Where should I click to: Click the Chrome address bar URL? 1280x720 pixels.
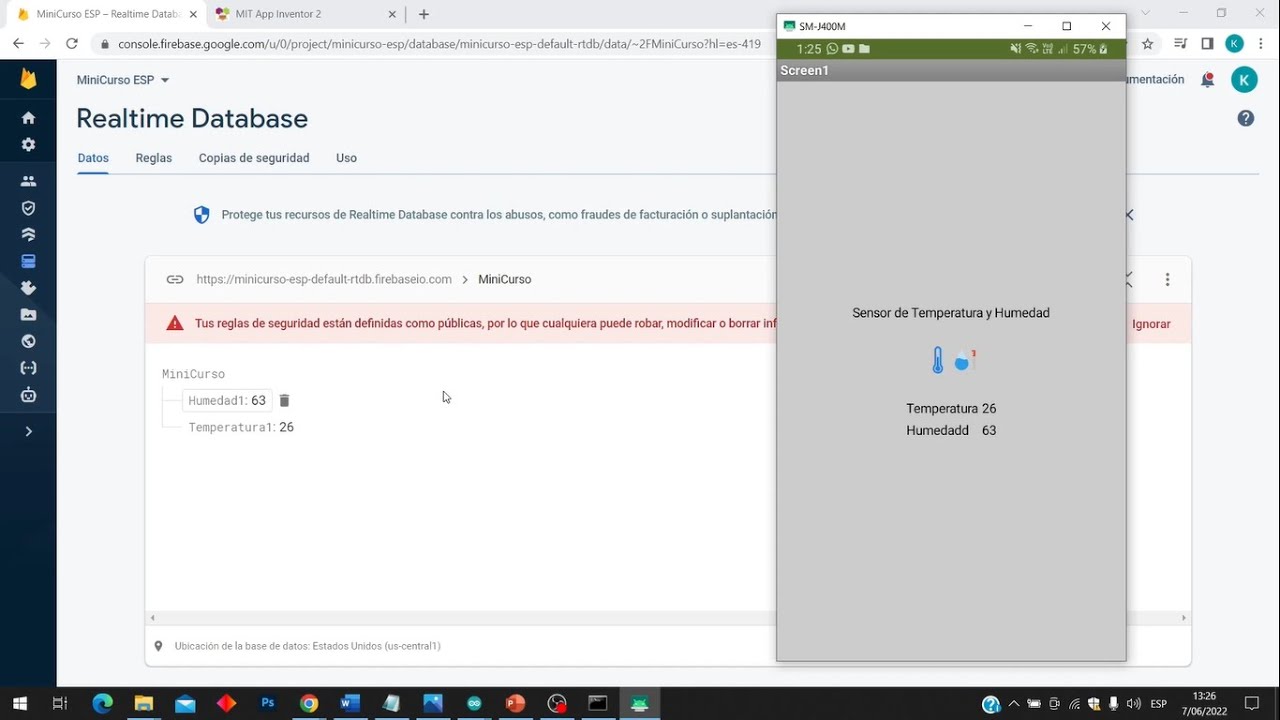(439, 44)
